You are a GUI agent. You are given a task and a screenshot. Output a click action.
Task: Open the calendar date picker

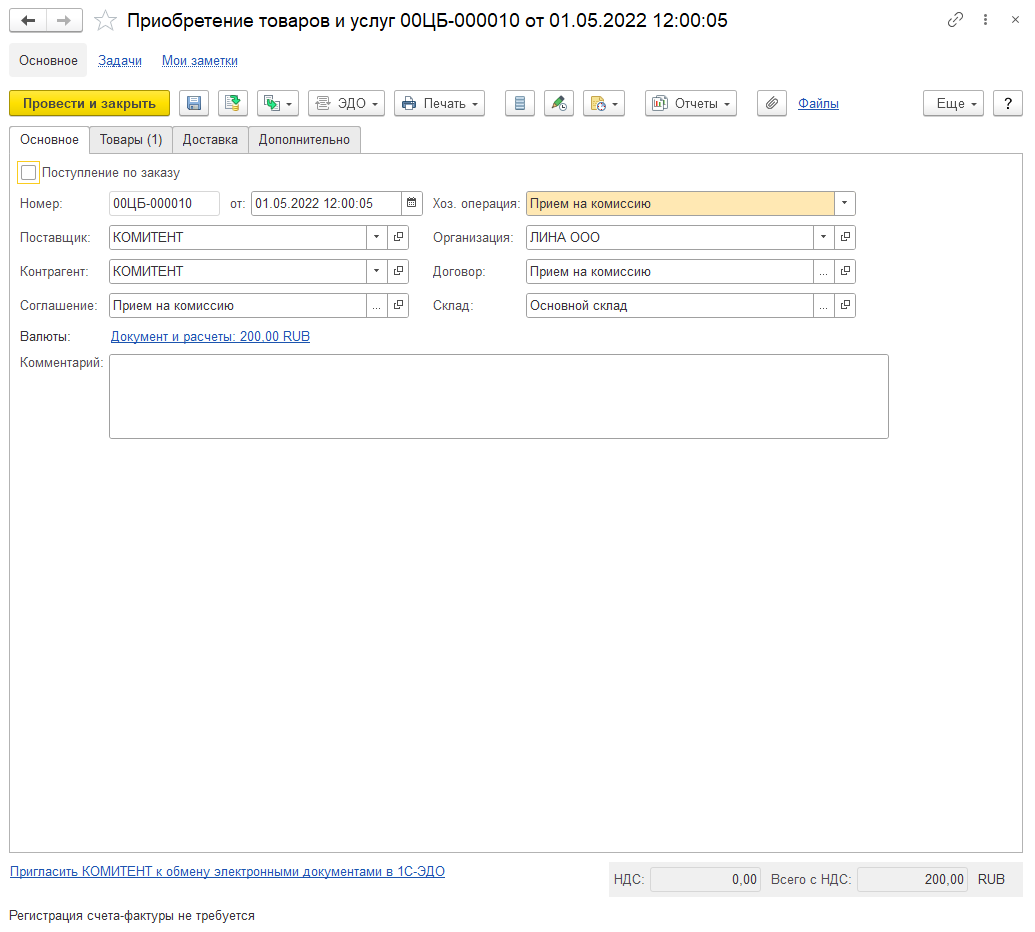click(x=411, y=204)
